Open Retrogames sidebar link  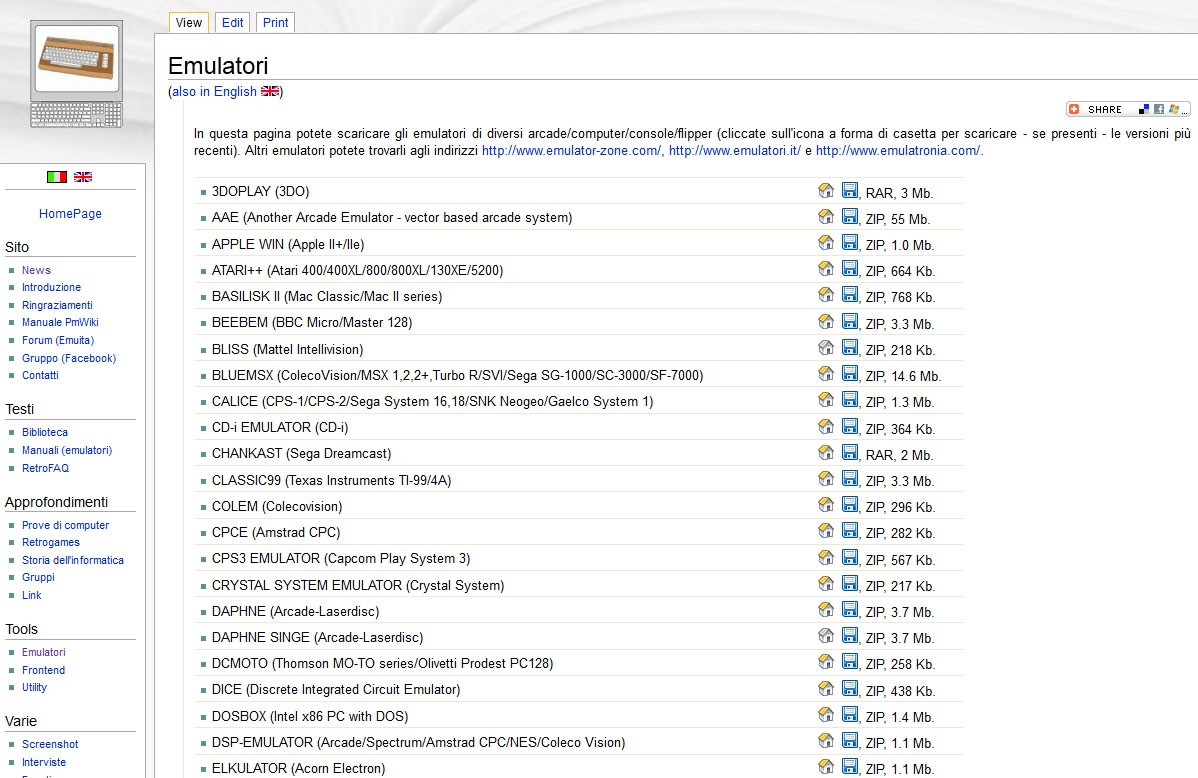(x=50, y=542)
